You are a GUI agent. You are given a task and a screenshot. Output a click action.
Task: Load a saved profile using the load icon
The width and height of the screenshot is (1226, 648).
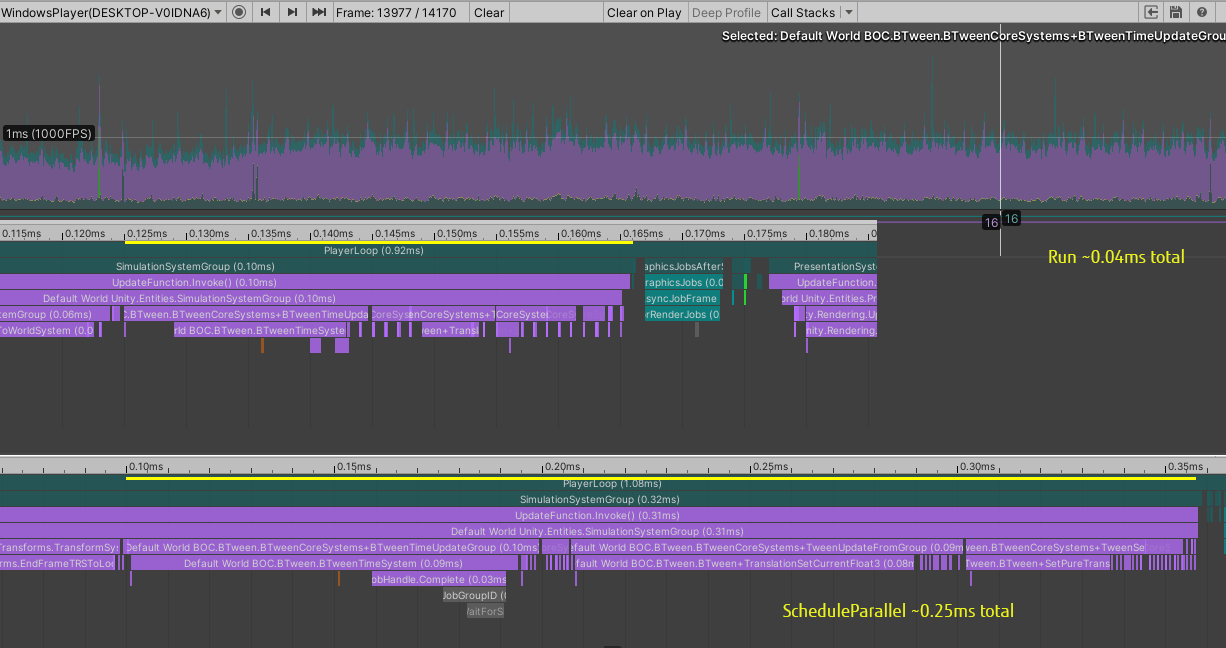(1151, 12)
